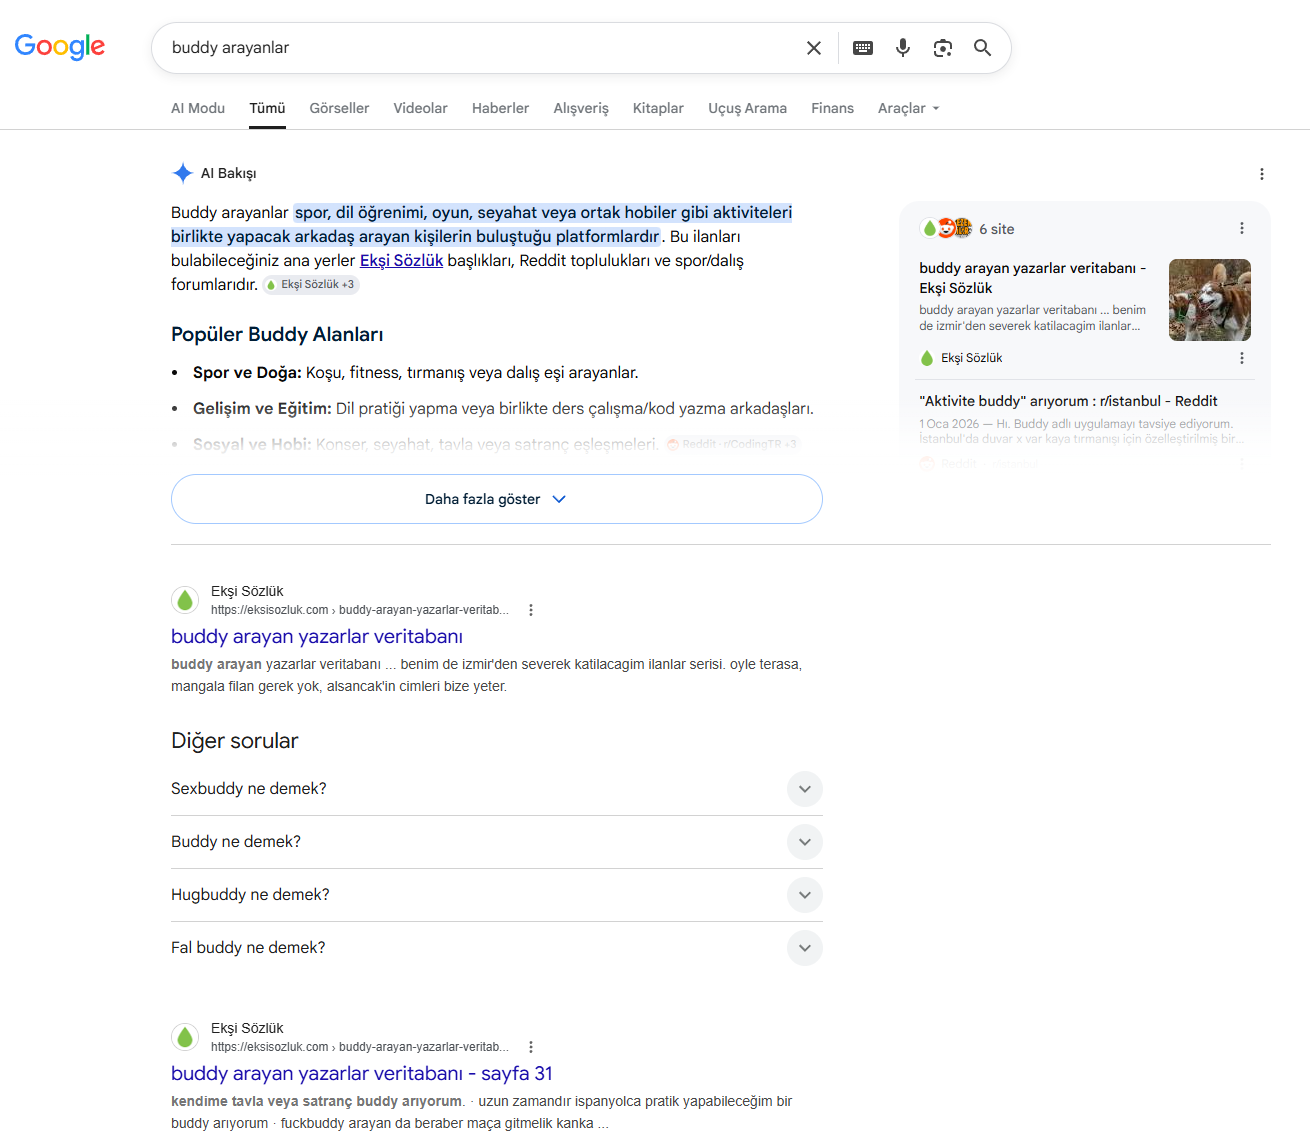Viewport: 1310px width, 1139px height.
Task: Expand 'Buddy ne demek?' question
Action: [x=497, y=842]
